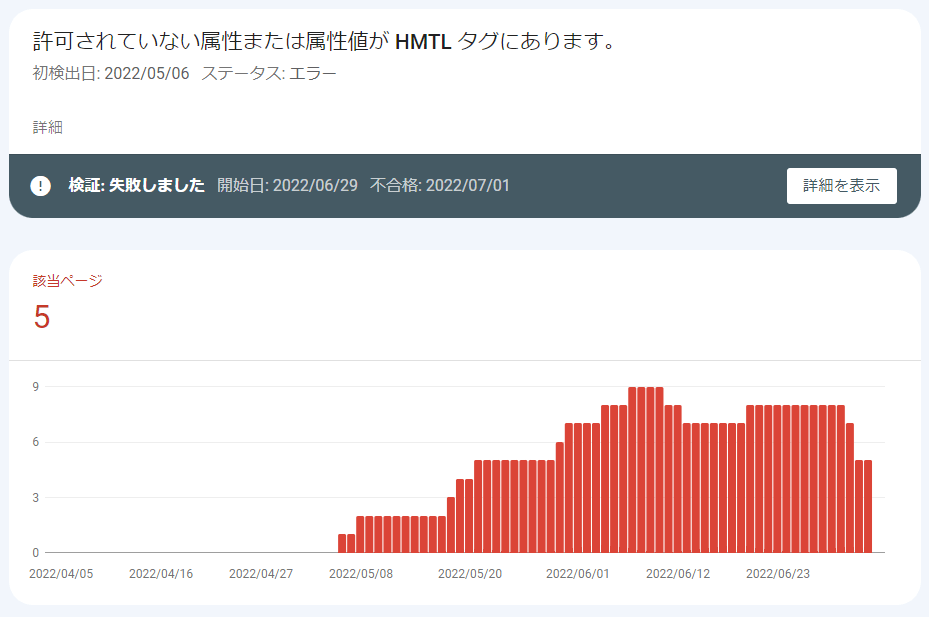Click the 2022/04/05 x-axis date label

[x=61, y=575]
